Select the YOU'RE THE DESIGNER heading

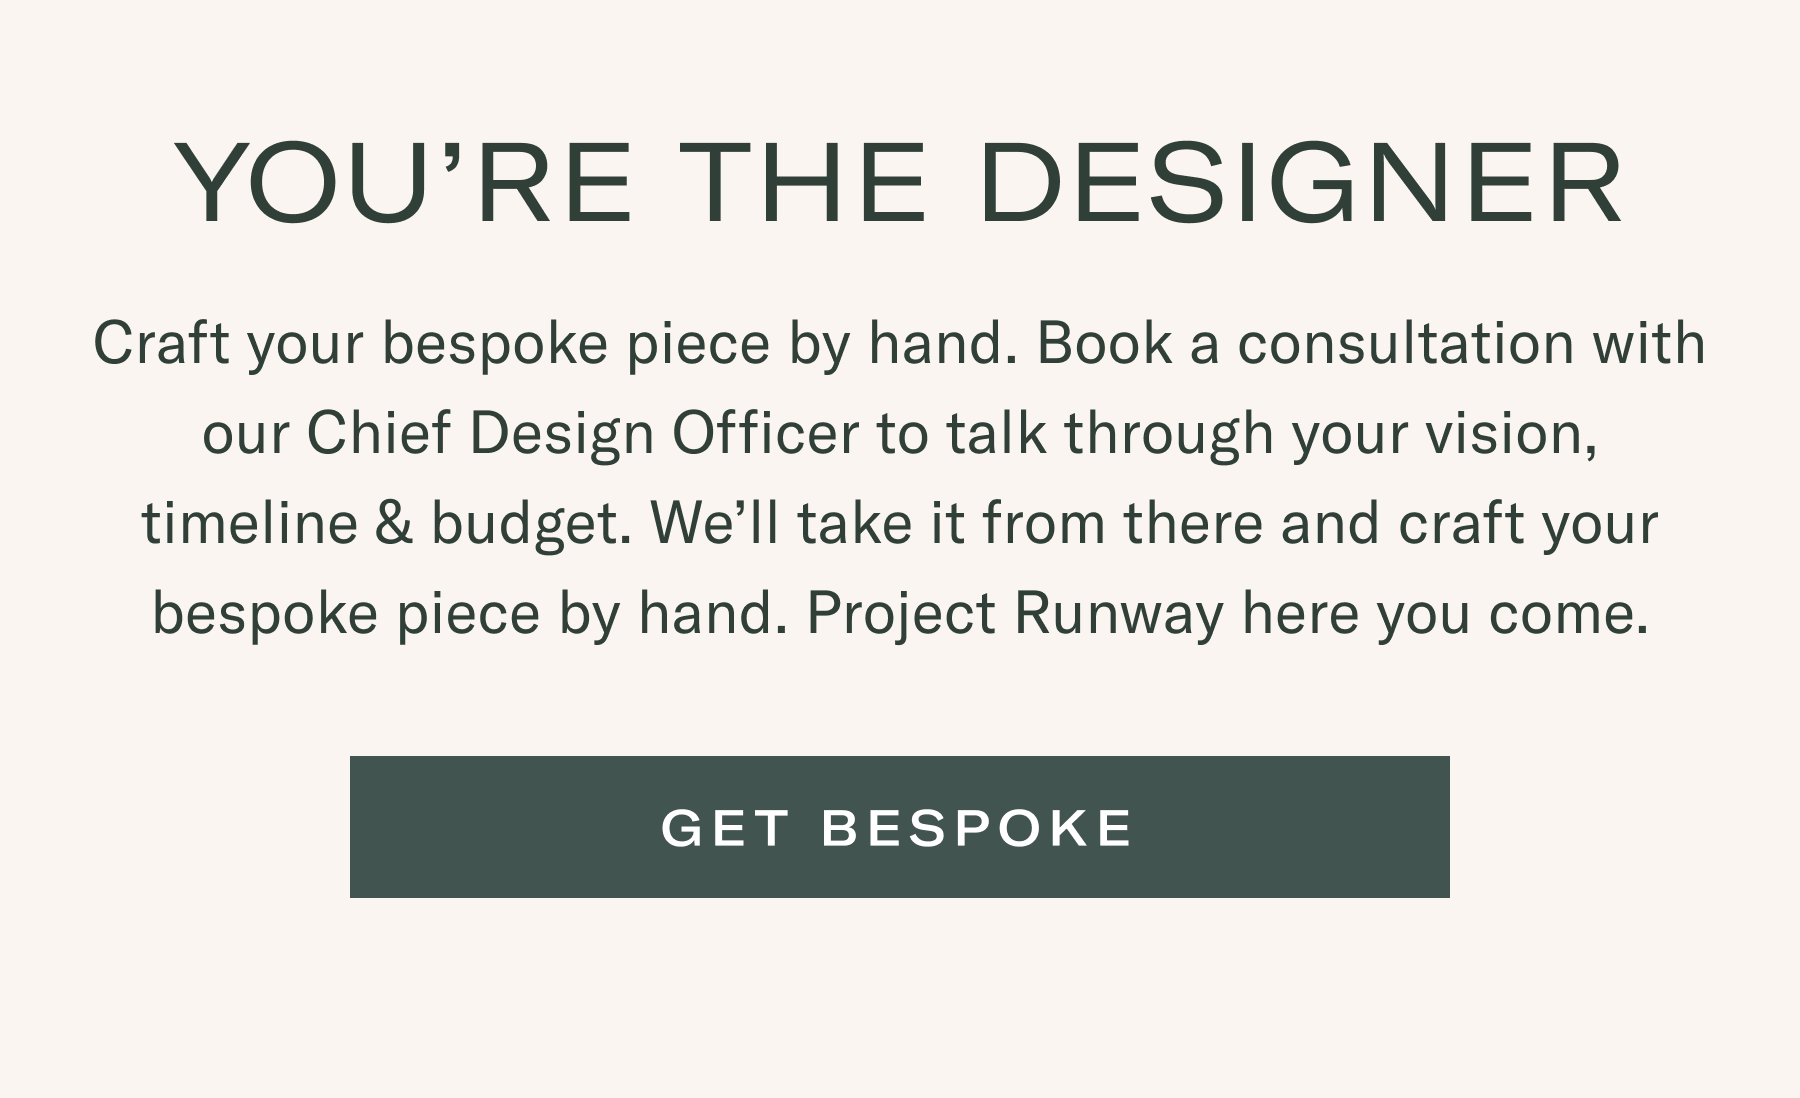tap(899, 184)
